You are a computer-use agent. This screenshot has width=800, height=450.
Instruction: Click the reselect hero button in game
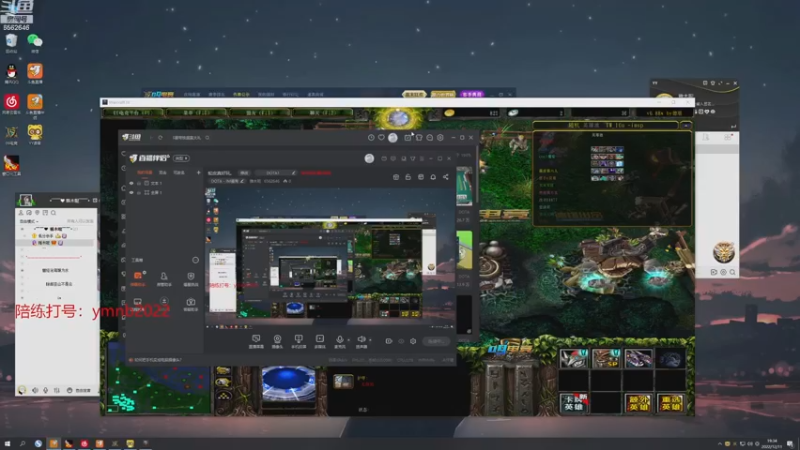click(x=670, y=403)
